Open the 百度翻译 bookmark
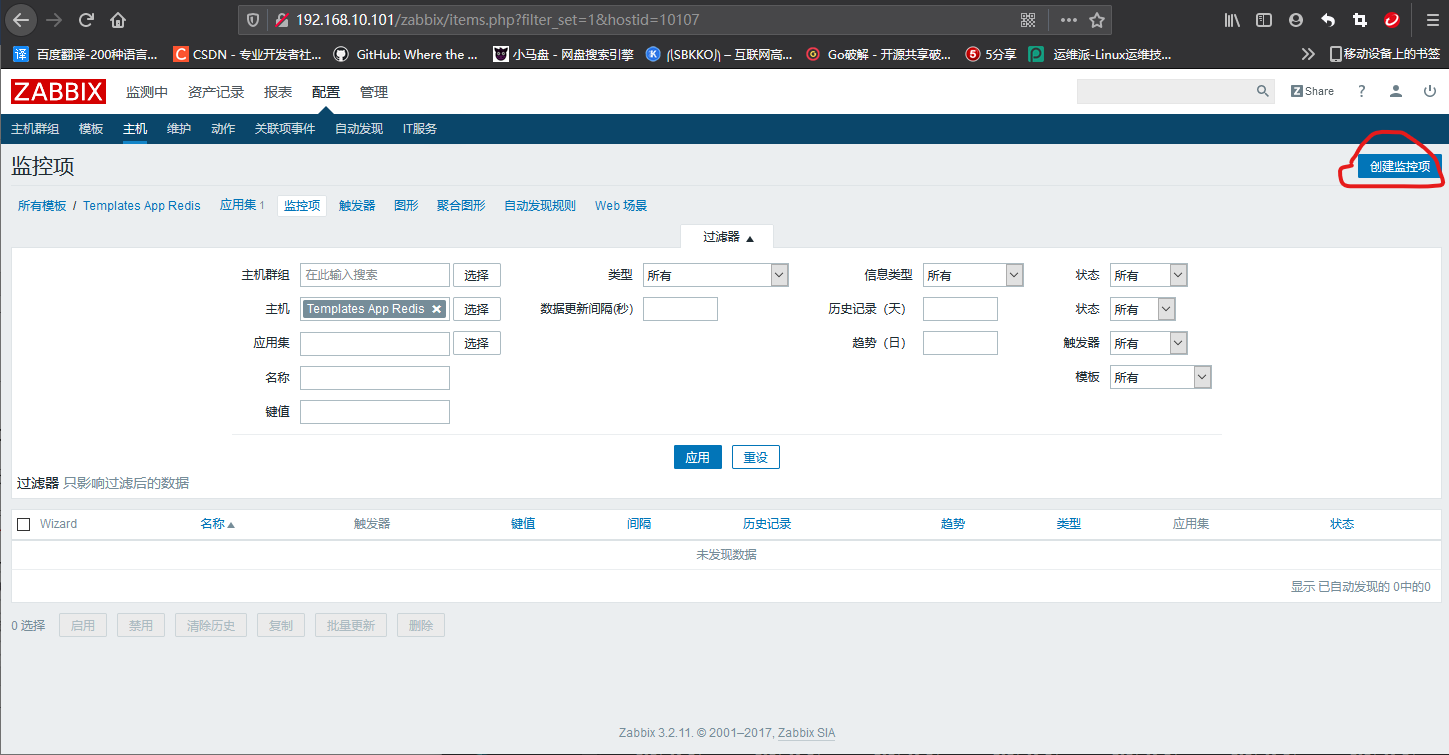This screenshot has width=1449, height=755. click(85, 55)
